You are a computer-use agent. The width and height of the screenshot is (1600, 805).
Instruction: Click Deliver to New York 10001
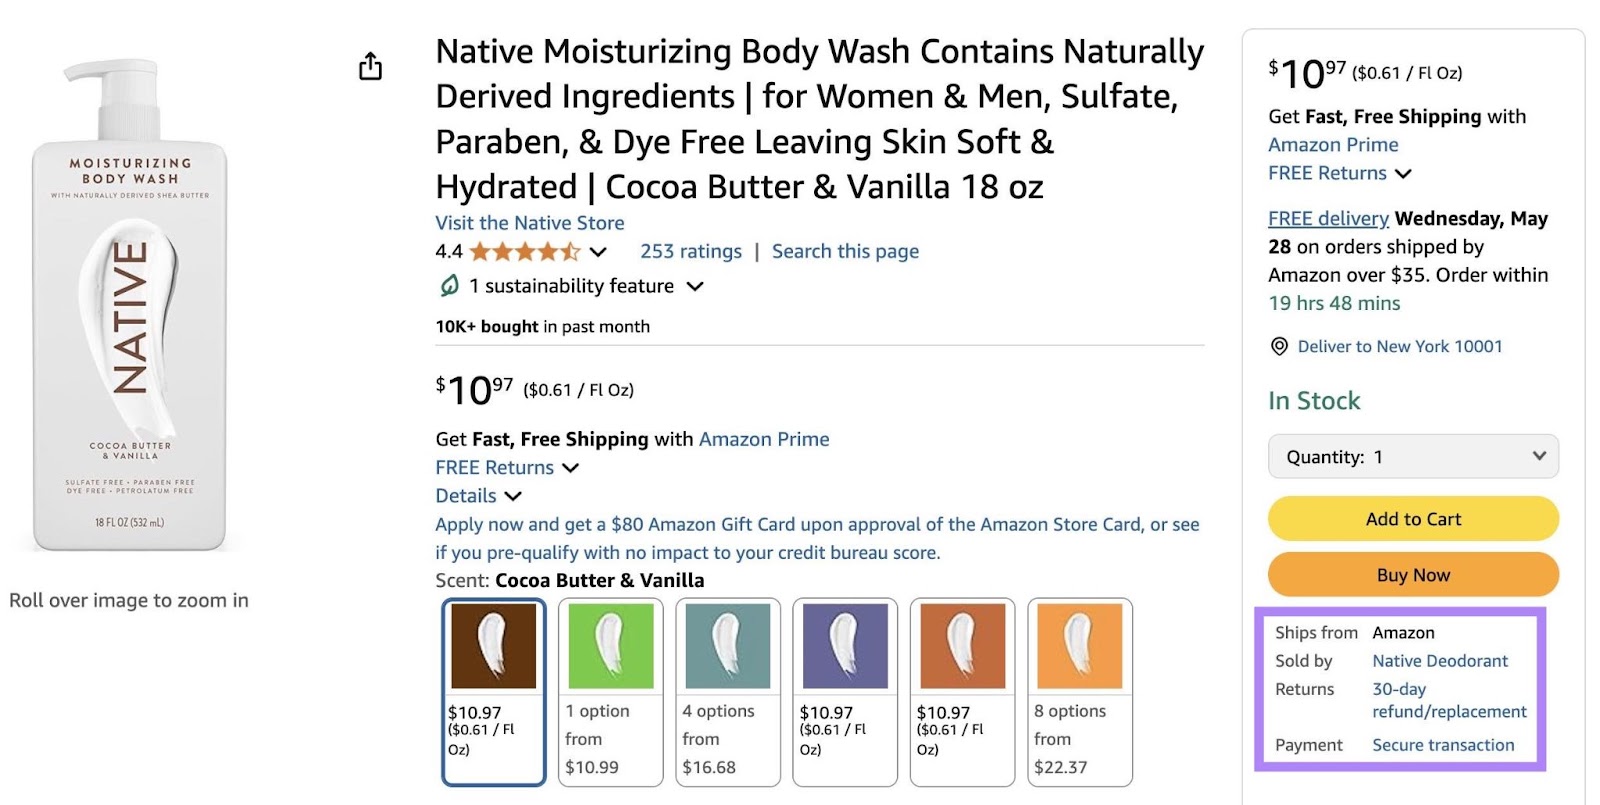coord(1399,346)
